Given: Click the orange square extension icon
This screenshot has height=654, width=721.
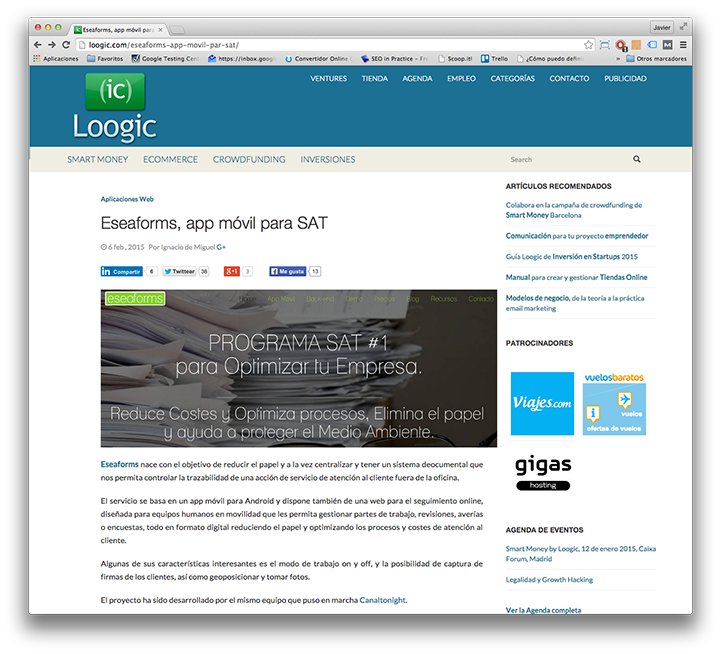Looking at the screenshot, I should click(636, 45).
